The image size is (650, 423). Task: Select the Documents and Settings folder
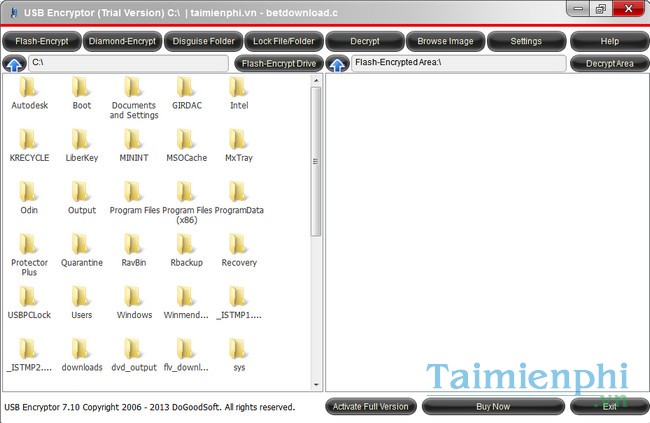(x=133, y=98)
